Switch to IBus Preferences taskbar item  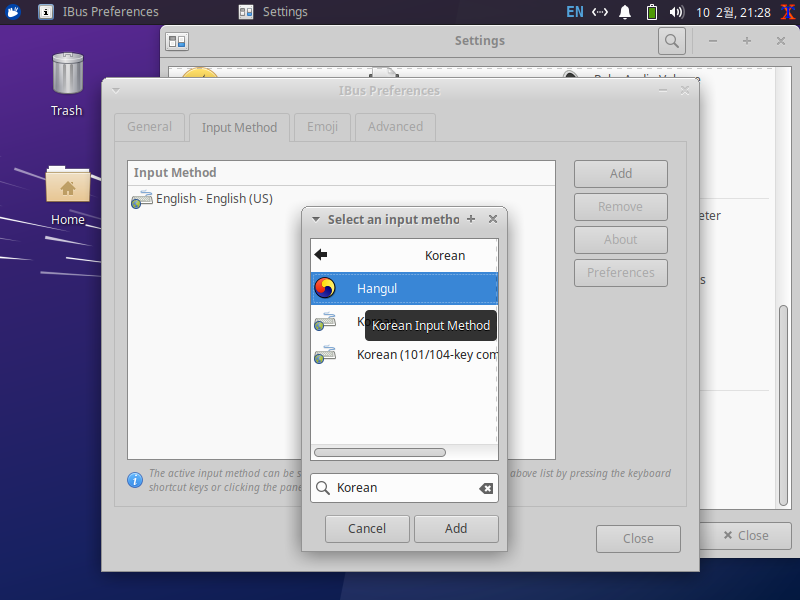[98, 12]
